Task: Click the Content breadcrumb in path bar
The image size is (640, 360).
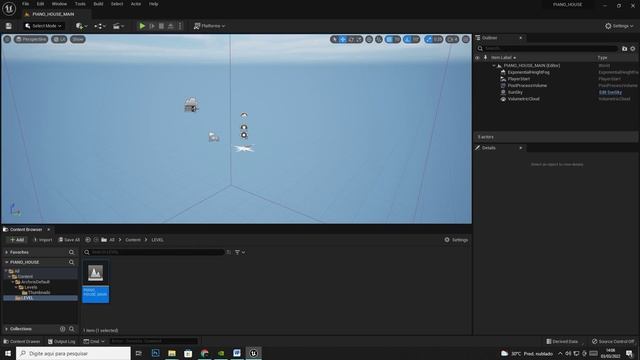Action: coord(133,240)
